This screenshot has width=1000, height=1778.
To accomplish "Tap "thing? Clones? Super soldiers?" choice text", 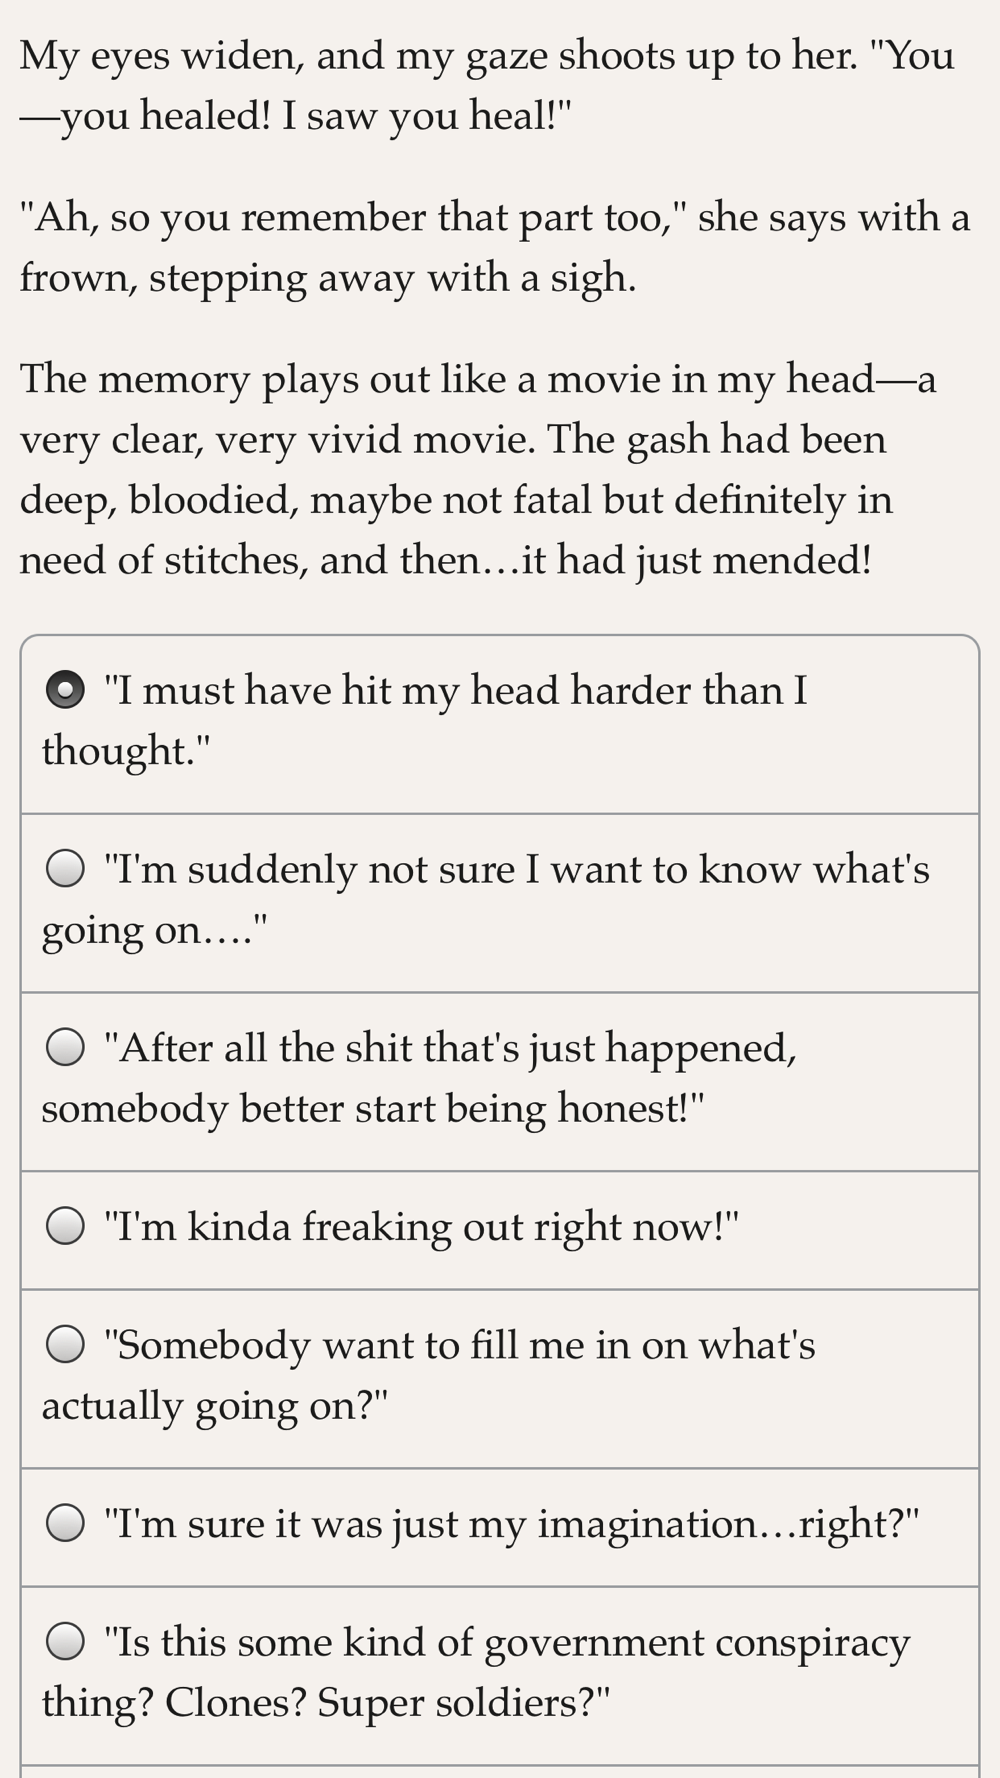I will tap(326, 1703).
